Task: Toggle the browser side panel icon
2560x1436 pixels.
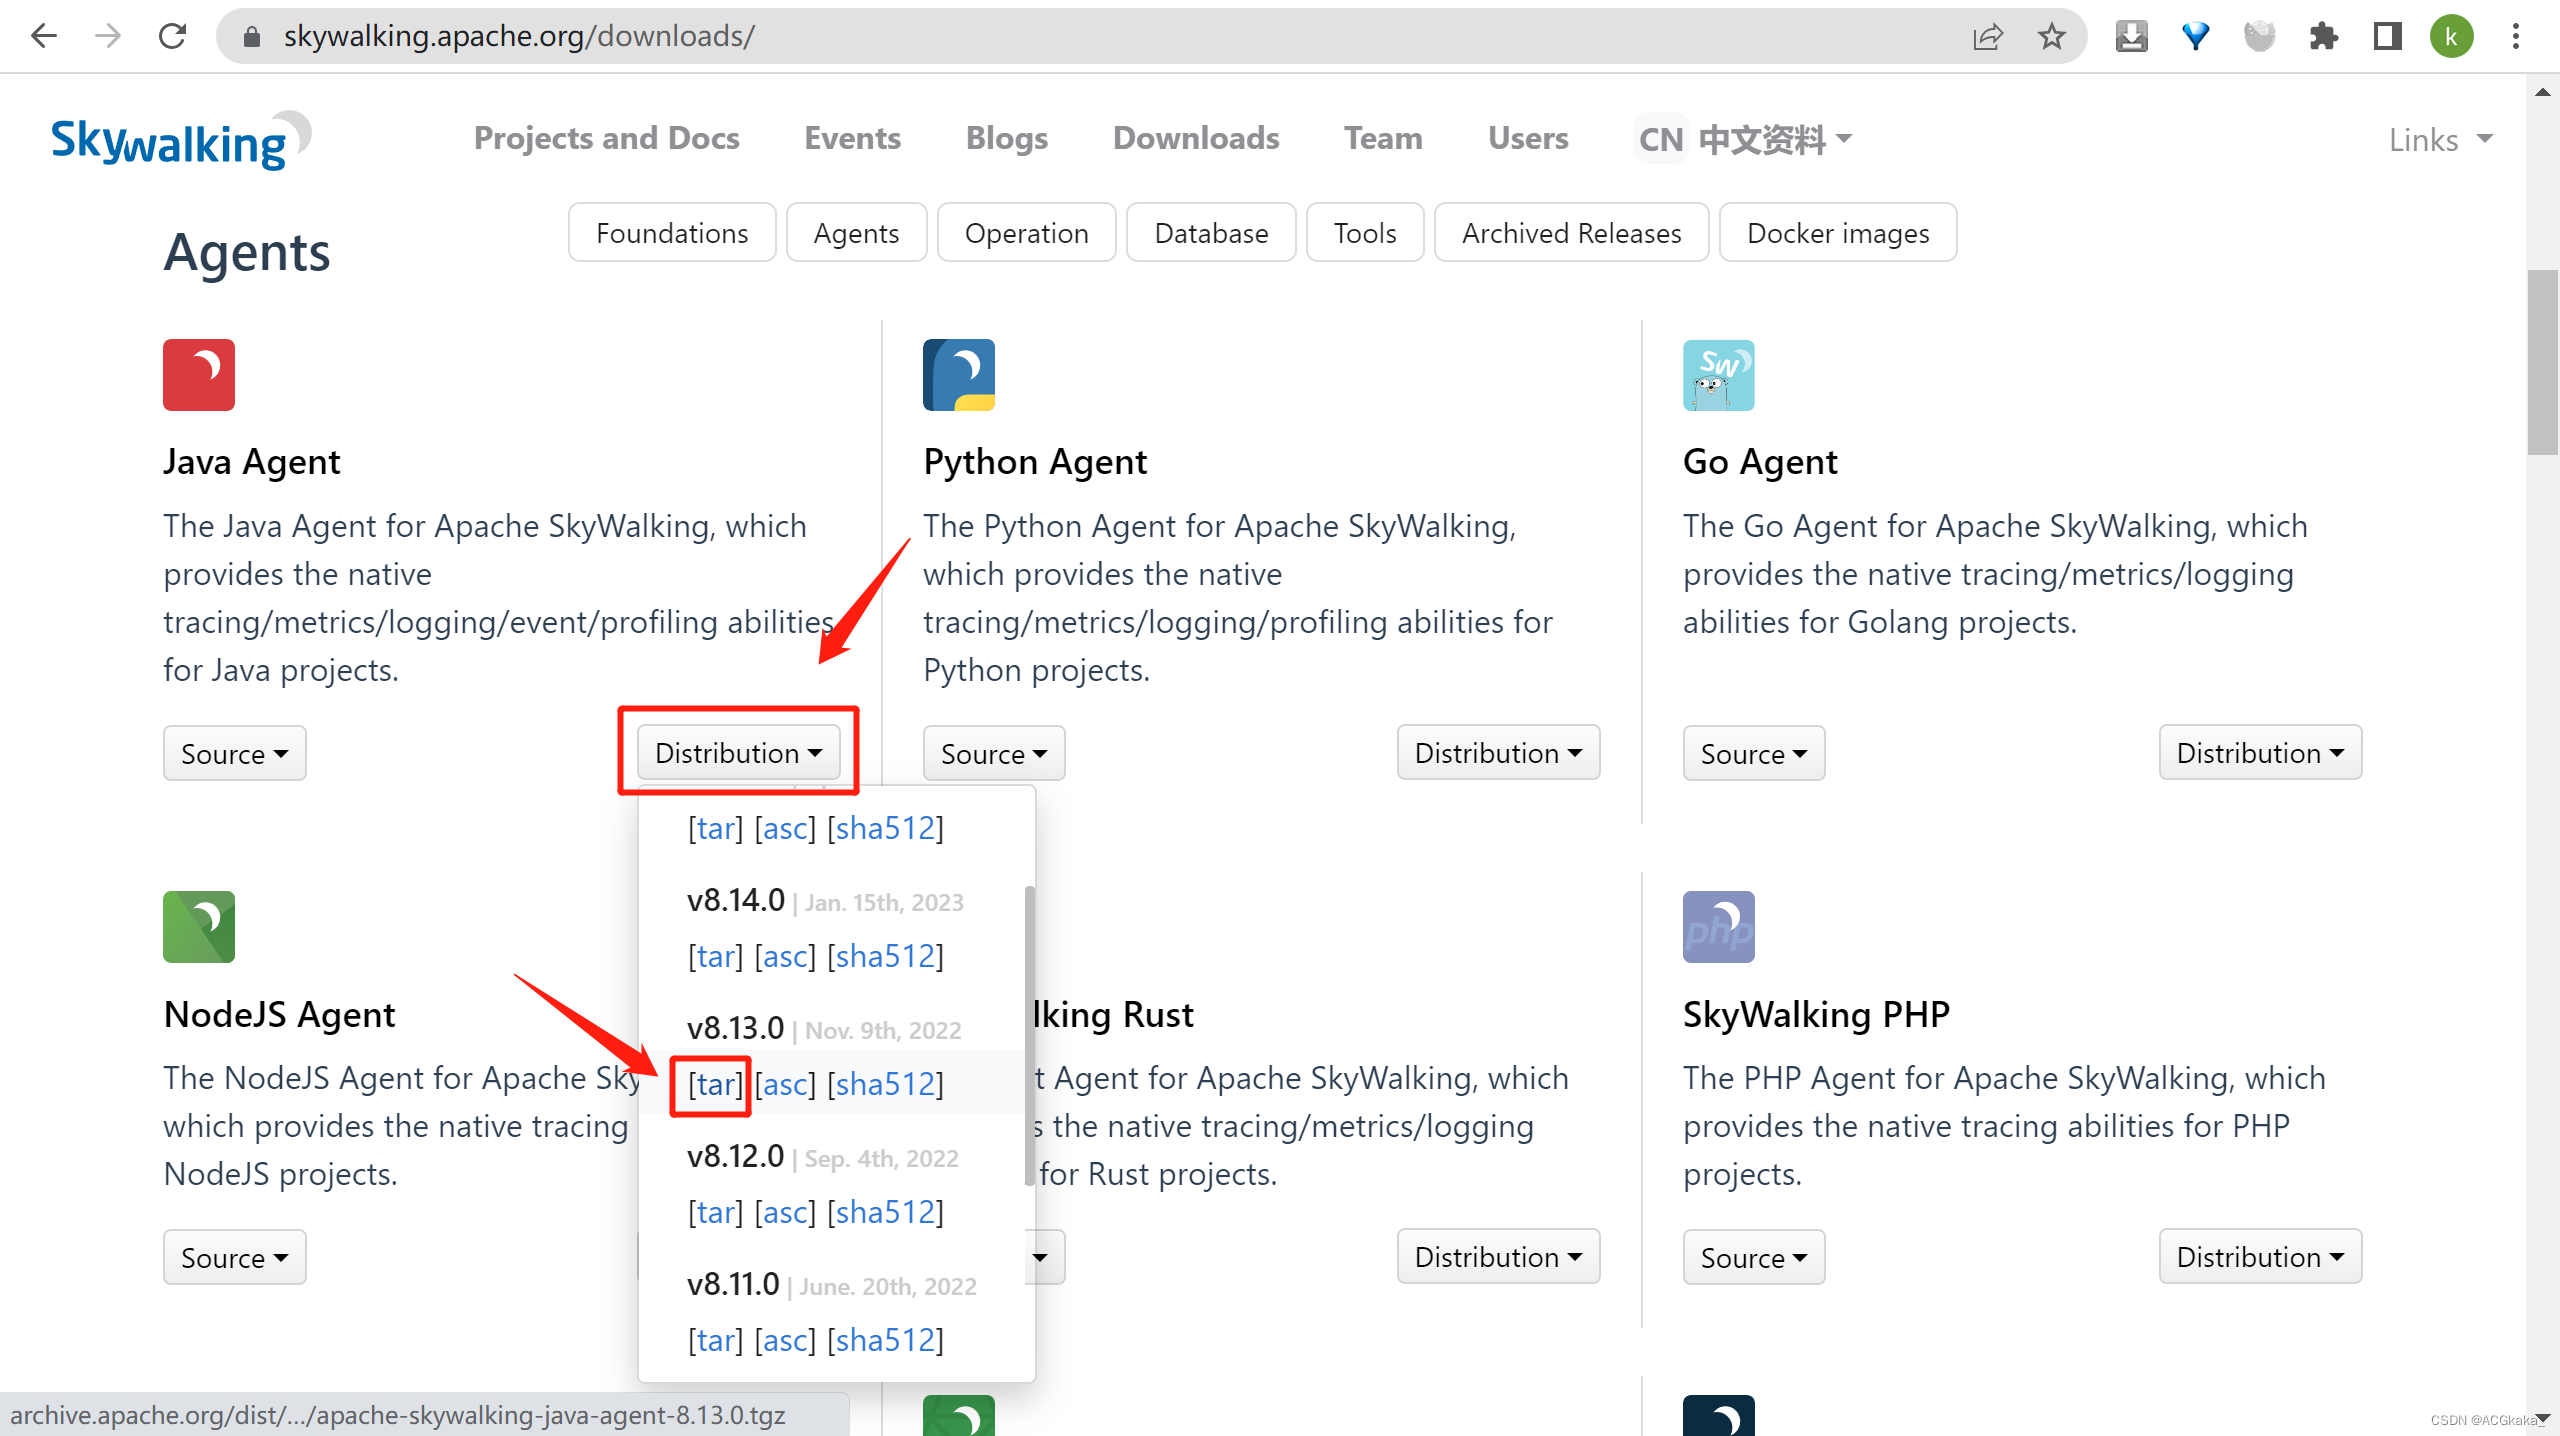Action: tap(2388, 37)
